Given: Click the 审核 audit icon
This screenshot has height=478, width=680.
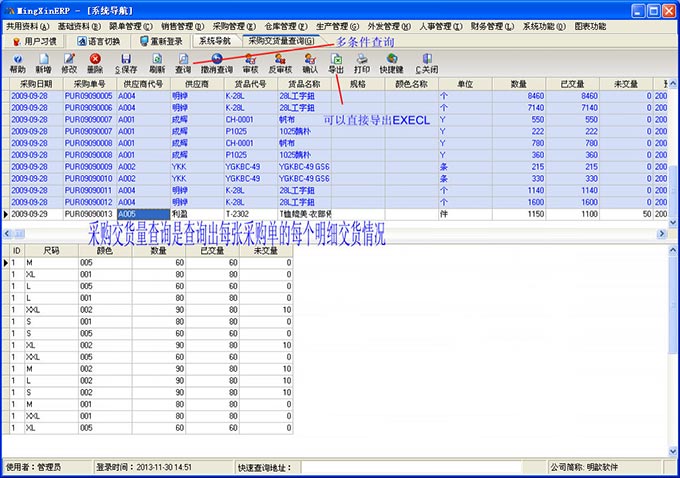Looking at the screenshot, I should click(x=250, y=63).
